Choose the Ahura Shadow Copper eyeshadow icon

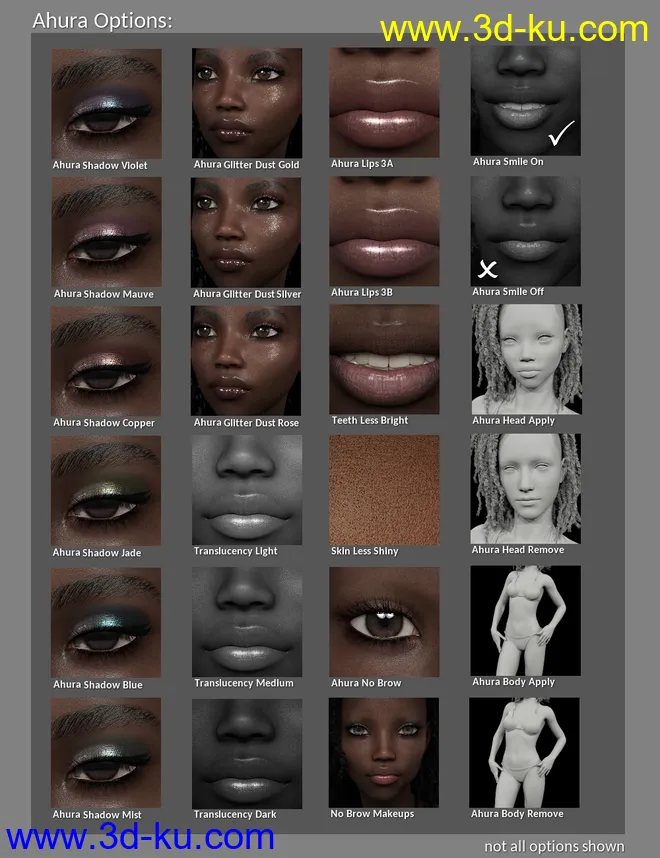coord(106,361)
